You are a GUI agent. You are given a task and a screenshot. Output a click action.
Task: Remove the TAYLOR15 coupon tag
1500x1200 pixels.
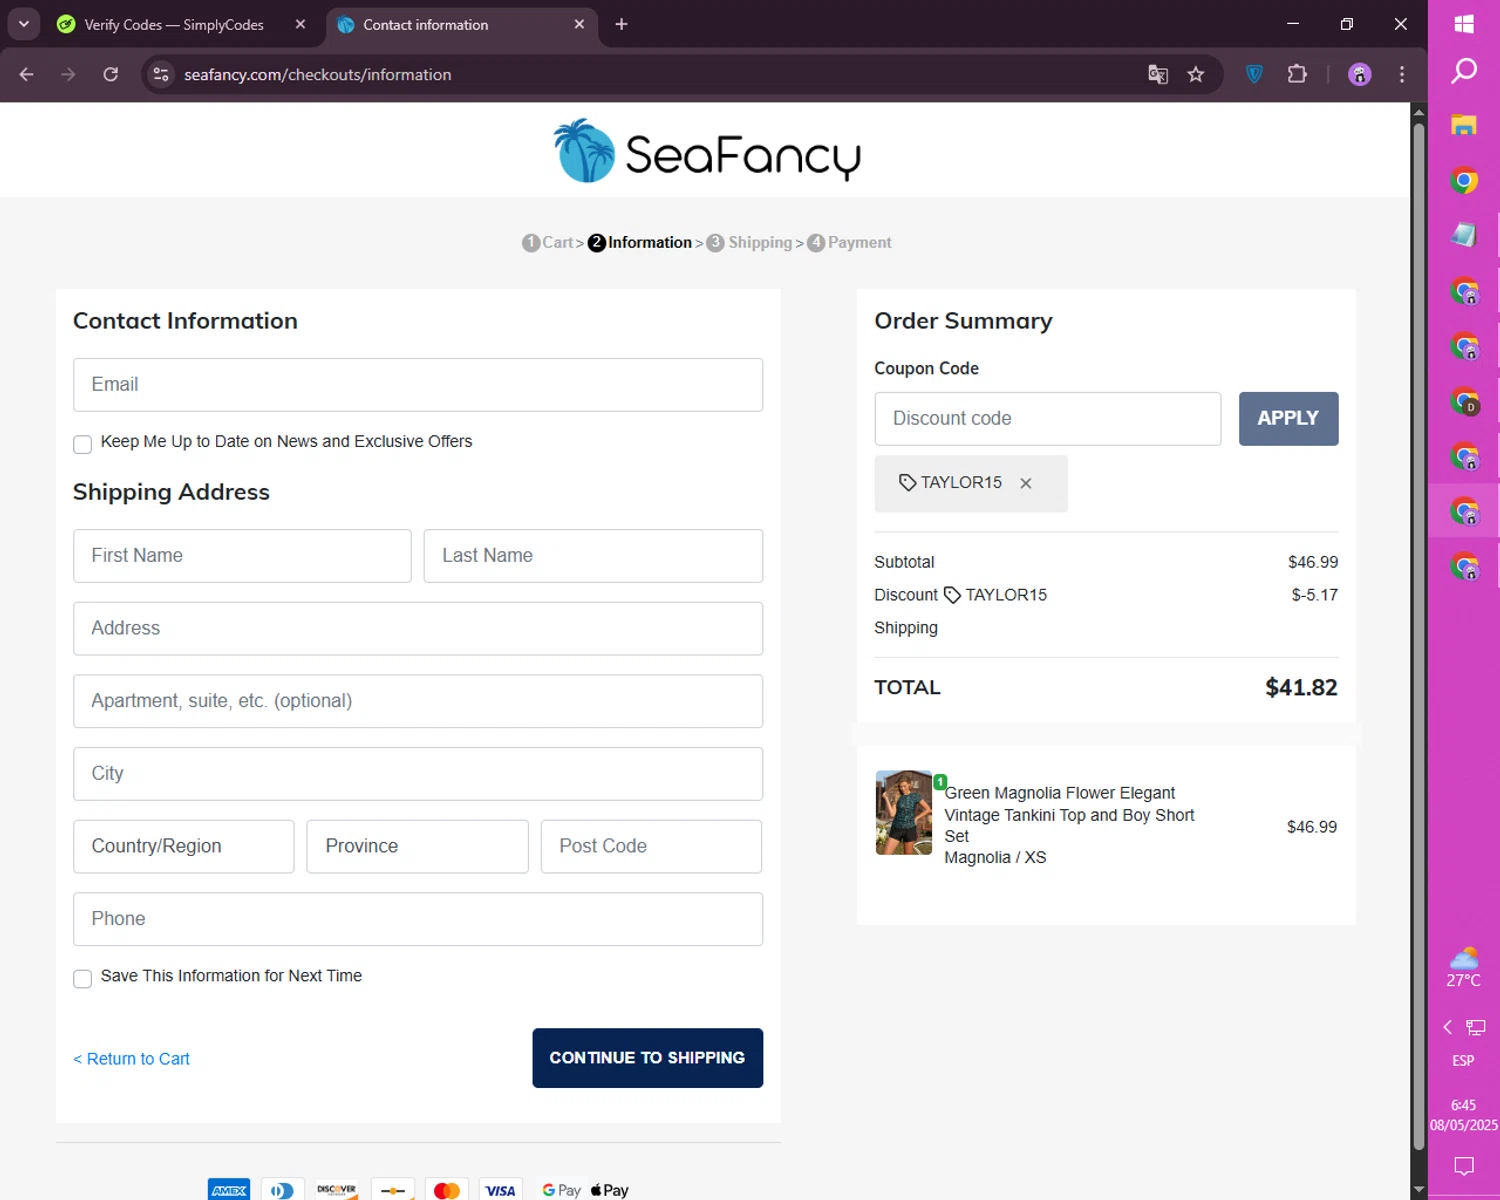(1026, 483)
